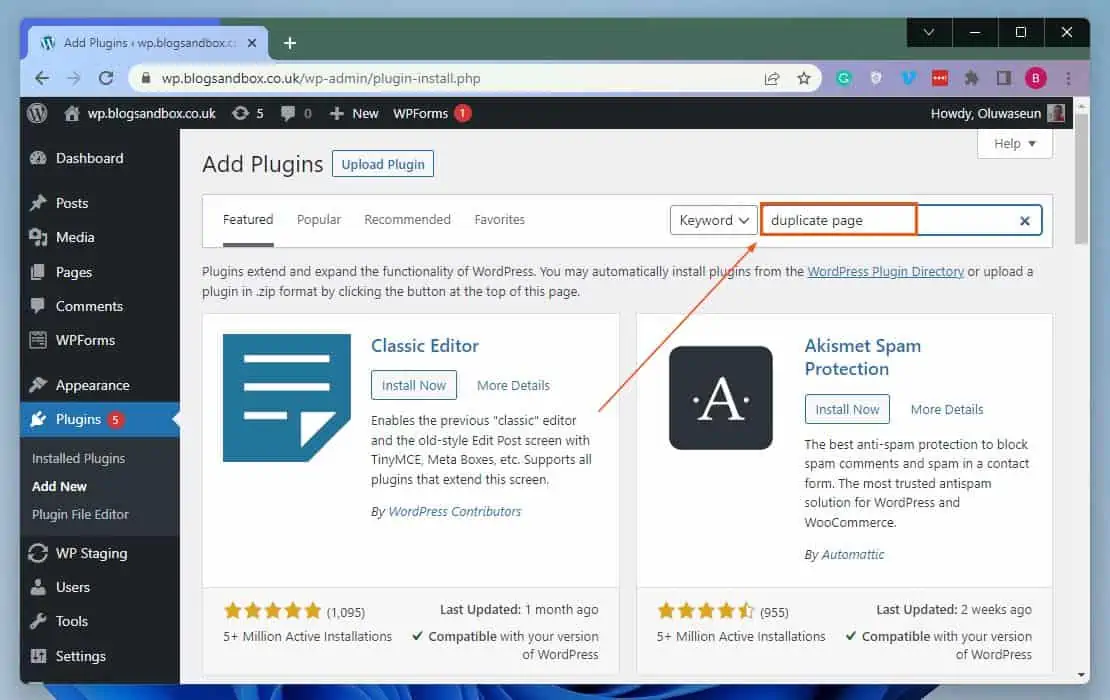Open the Akismet Spam Protection title

[x=862, y=357]
